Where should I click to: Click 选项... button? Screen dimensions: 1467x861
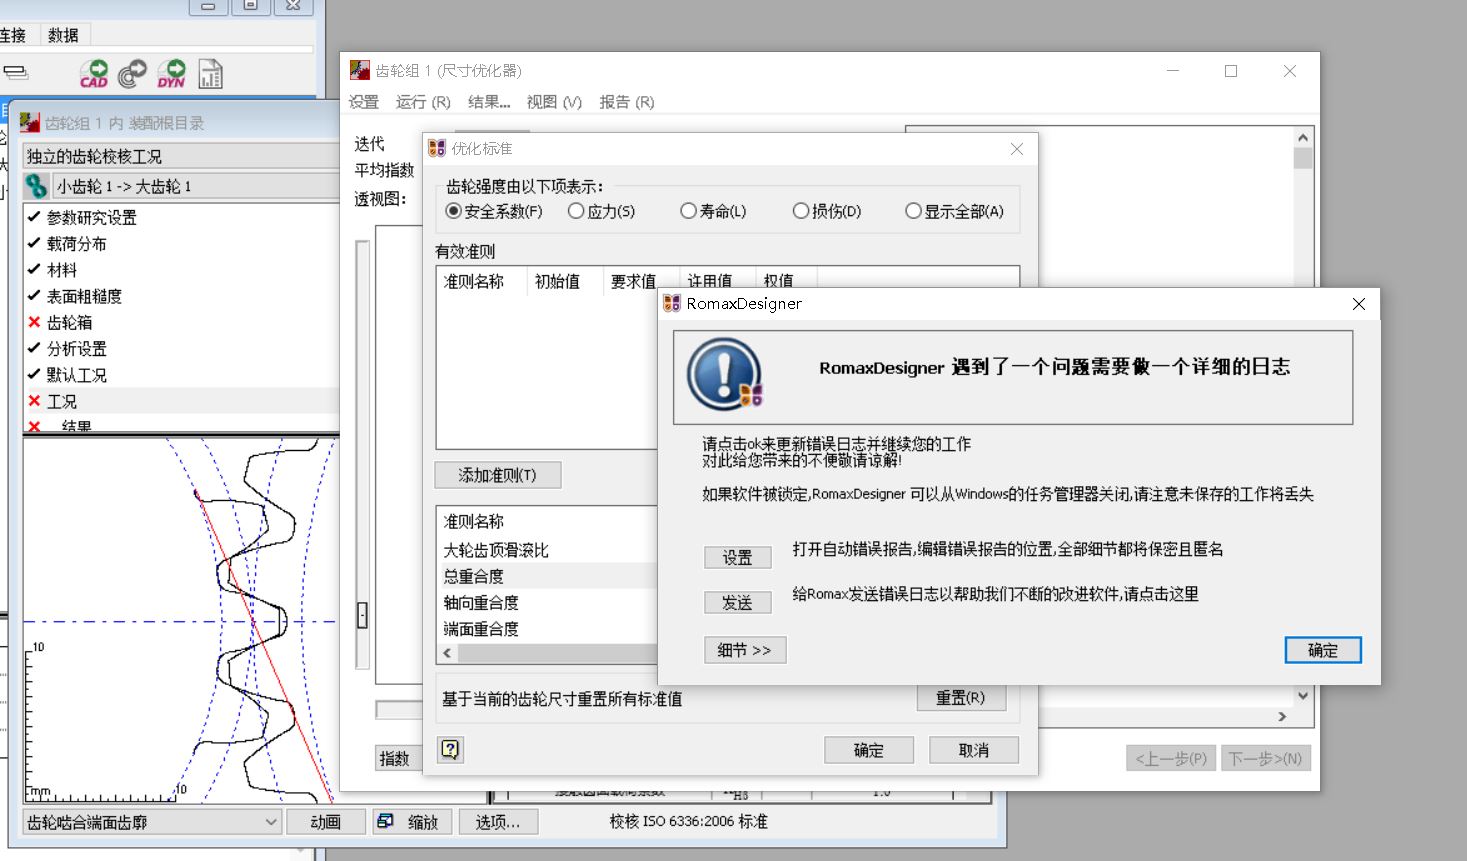pos(498,822)
